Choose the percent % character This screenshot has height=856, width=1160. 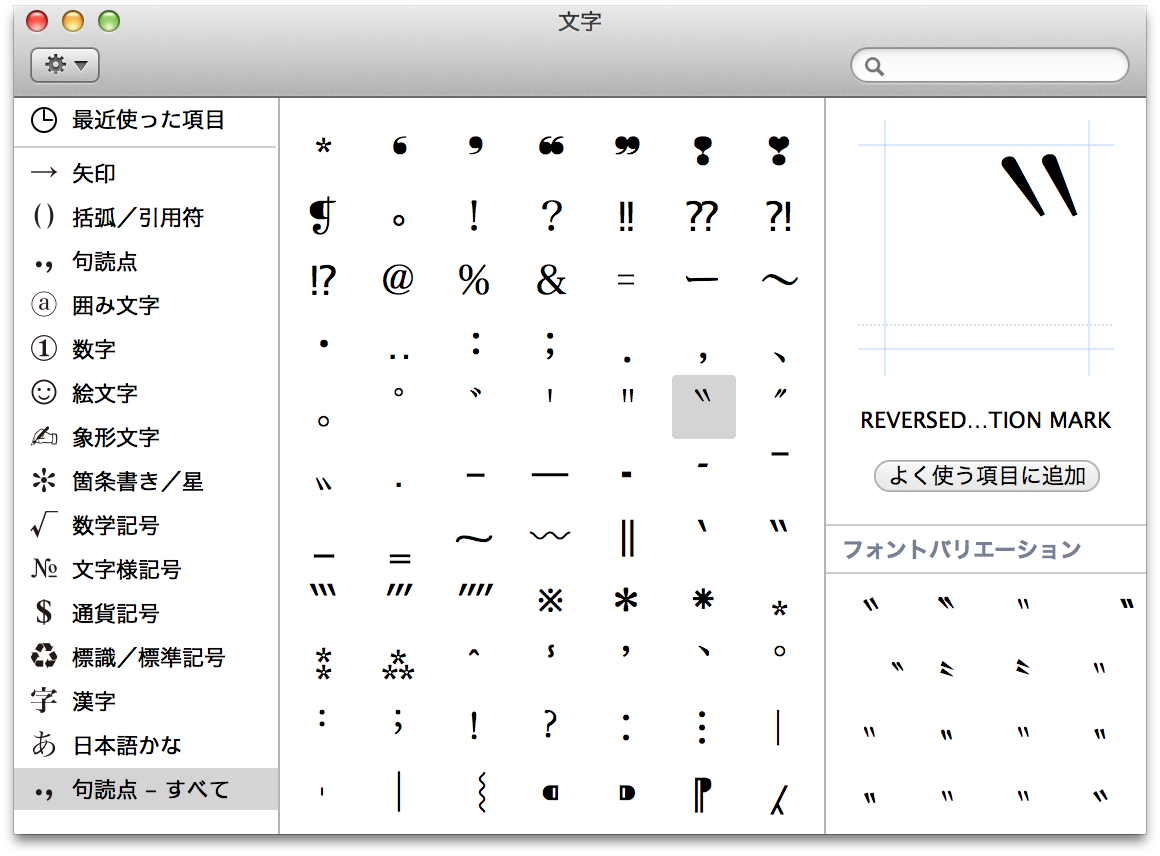coord(474,281)
